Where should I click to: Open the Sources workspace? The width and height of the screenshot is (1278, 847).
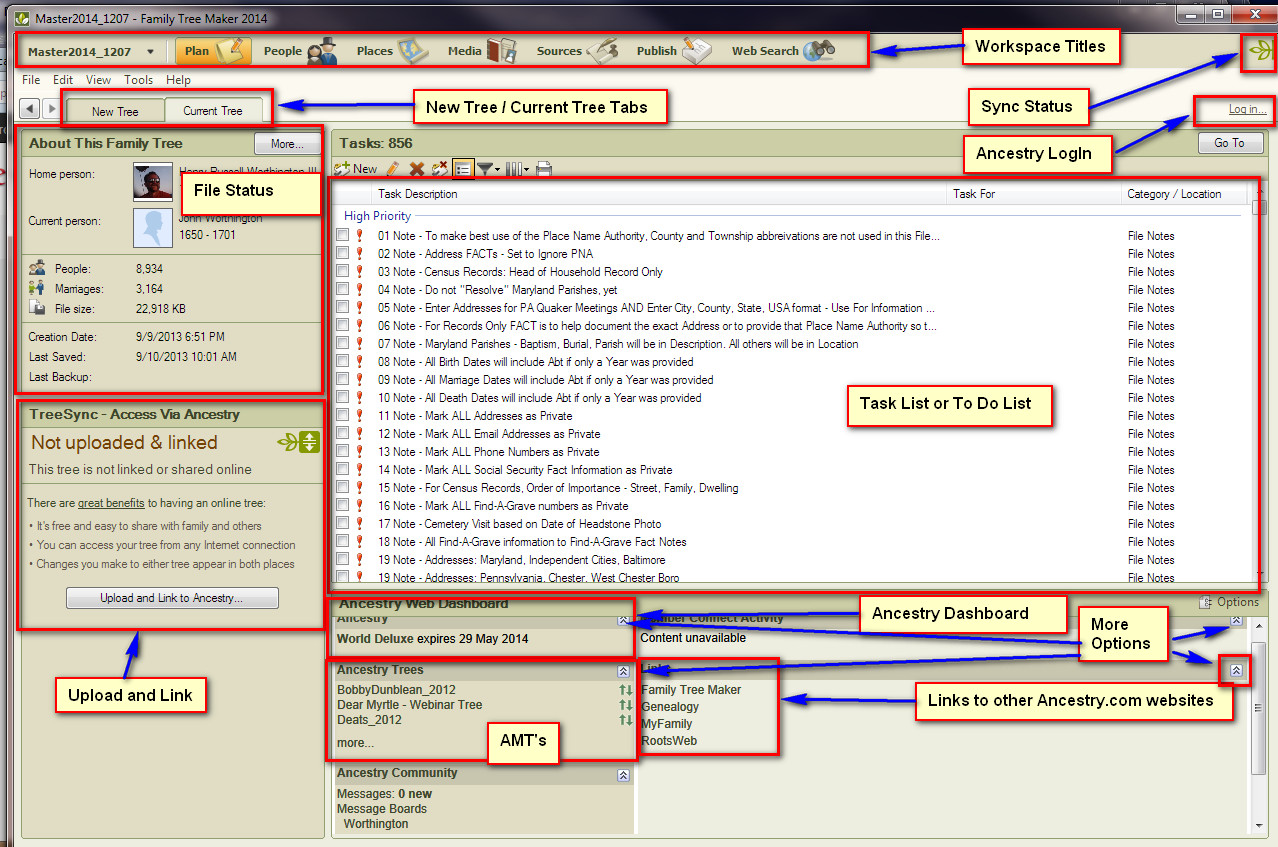pyautogui.click(x=576, y=51)
